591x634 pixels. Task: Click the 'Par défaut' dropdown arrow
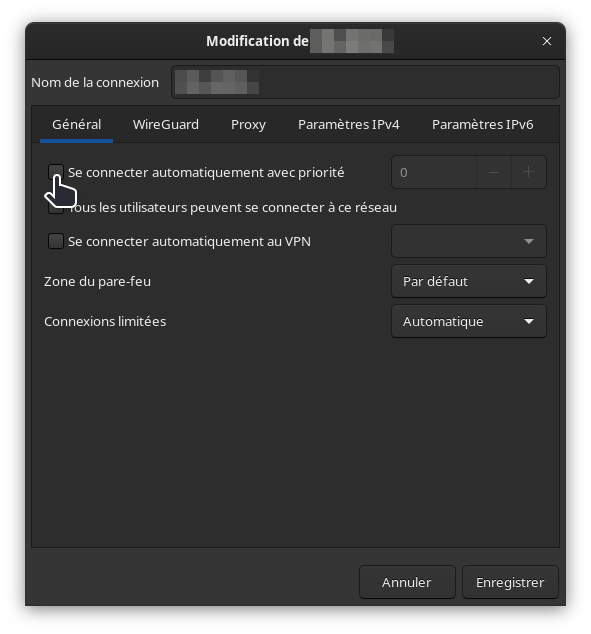pyautogui.click(x=529, y=281)
